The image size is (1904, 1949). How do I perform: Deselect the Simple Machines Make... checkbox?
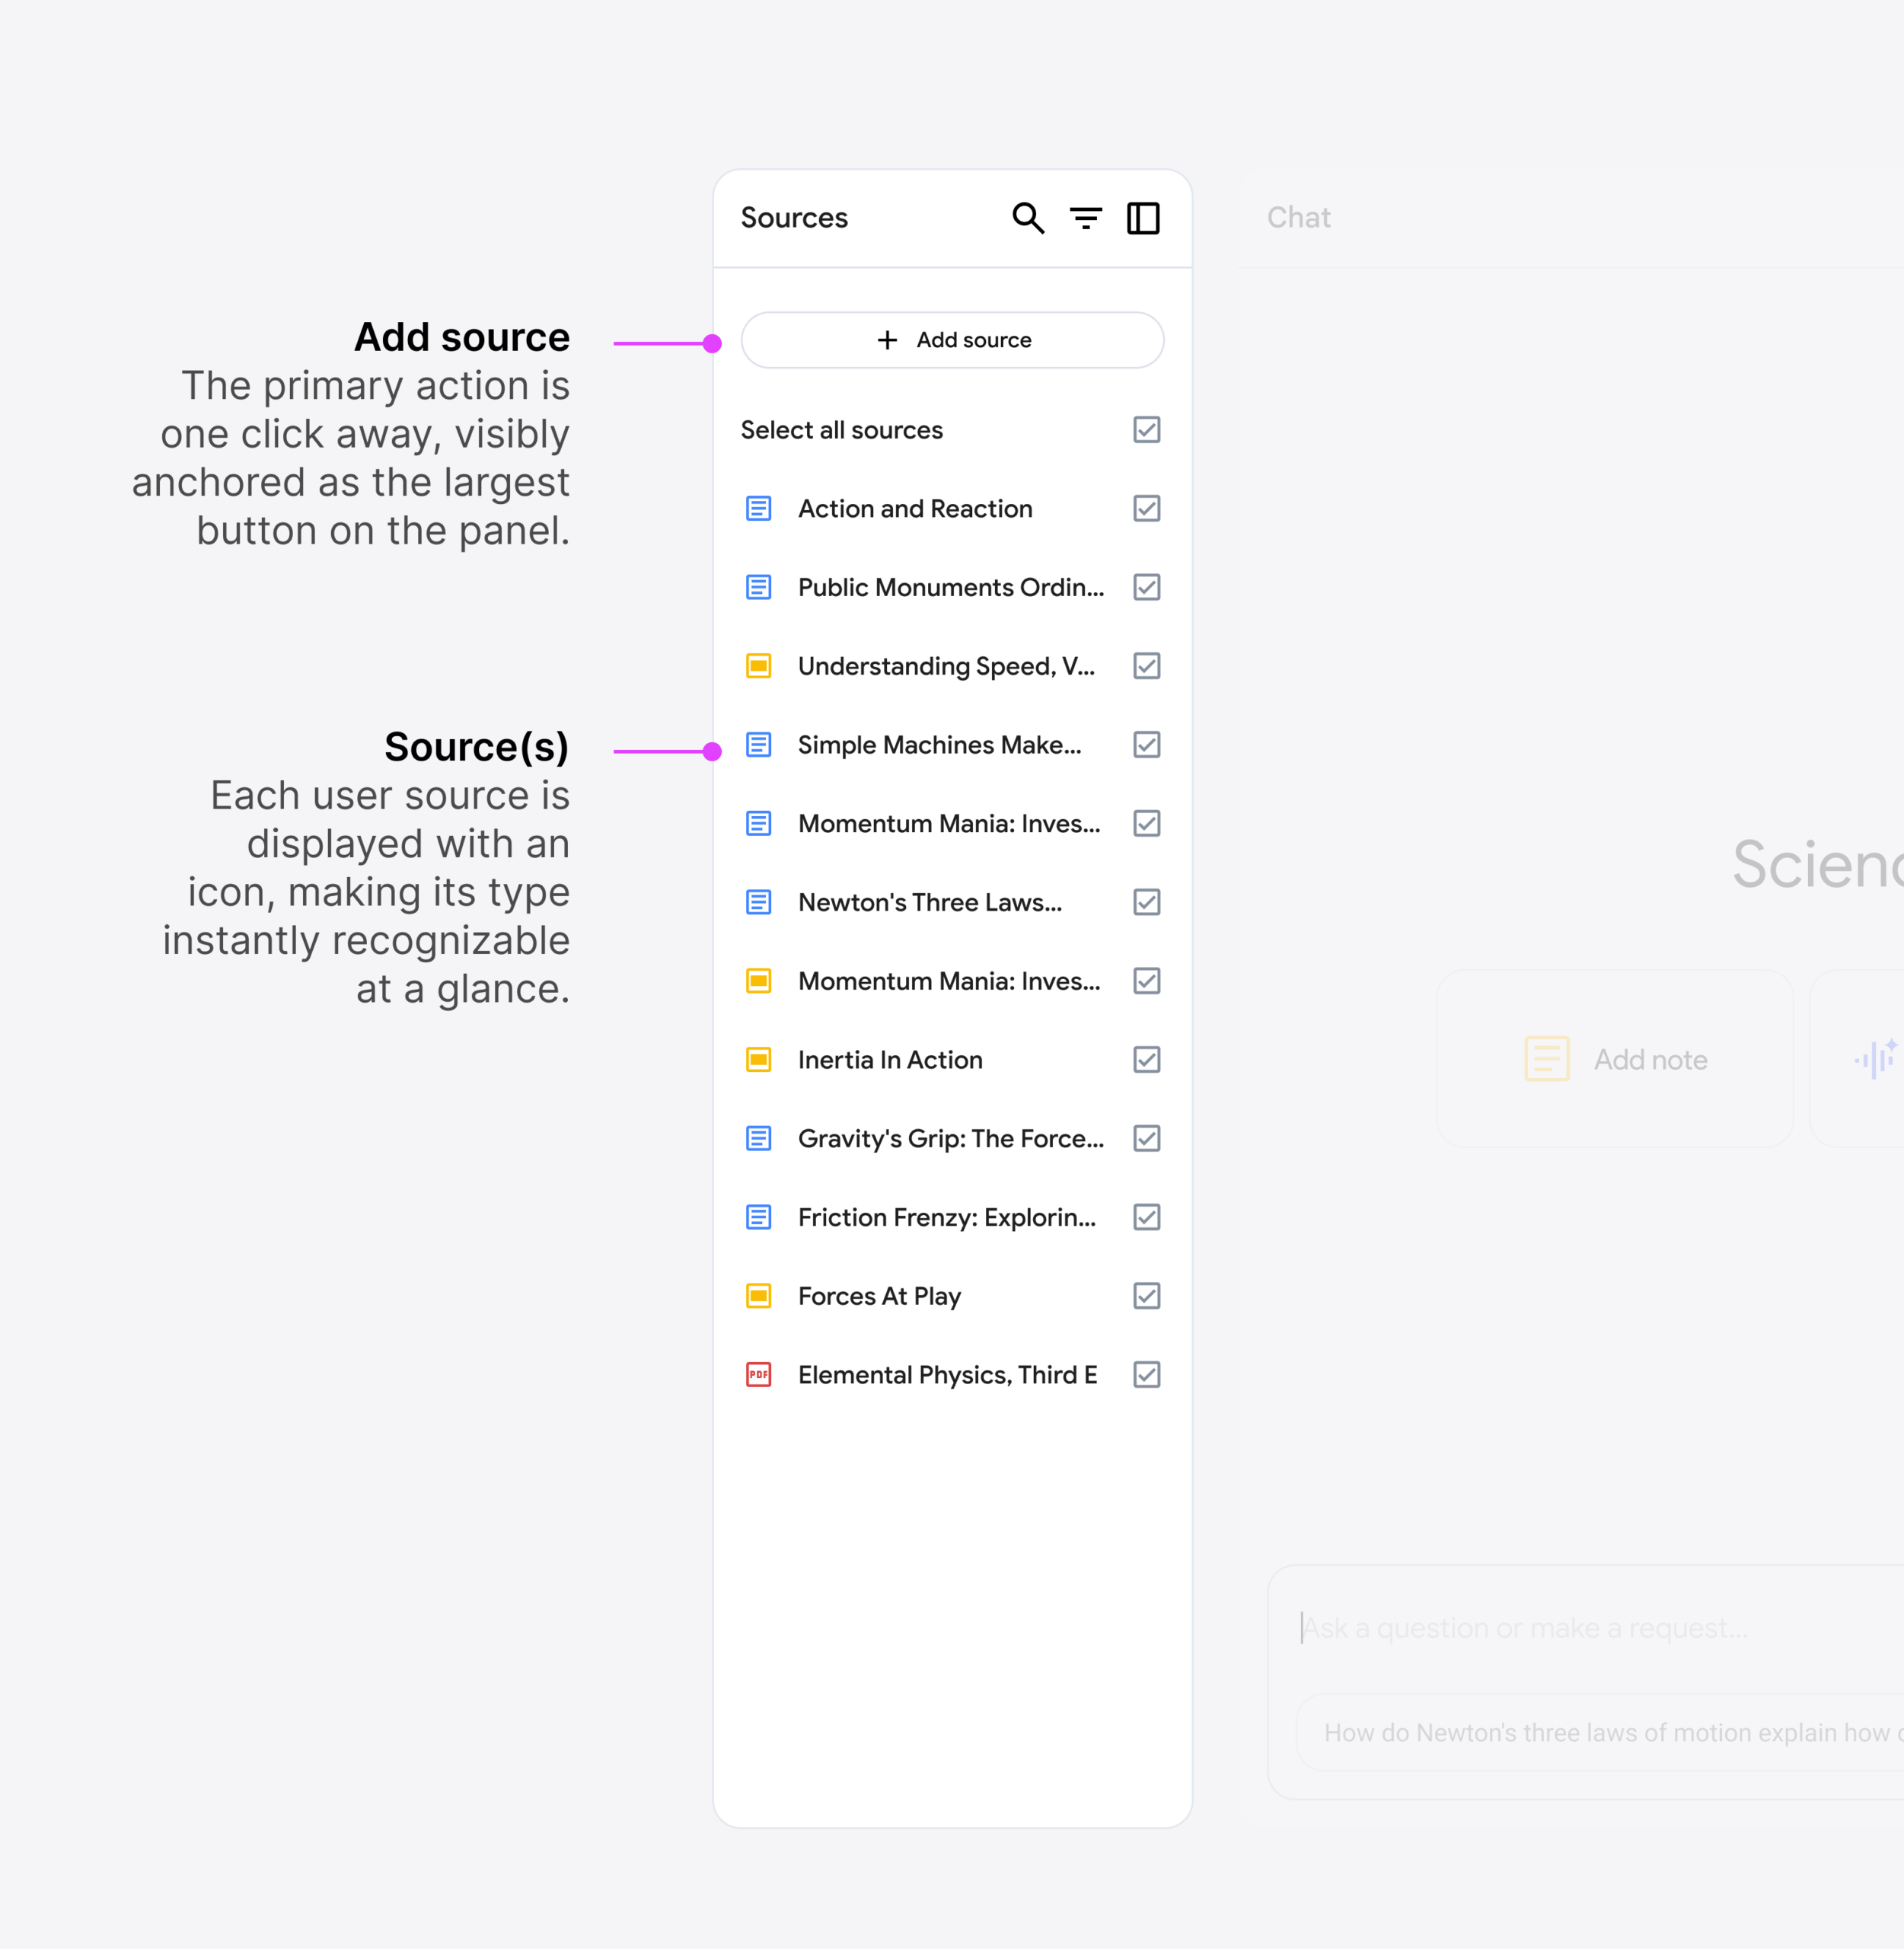1146,745
